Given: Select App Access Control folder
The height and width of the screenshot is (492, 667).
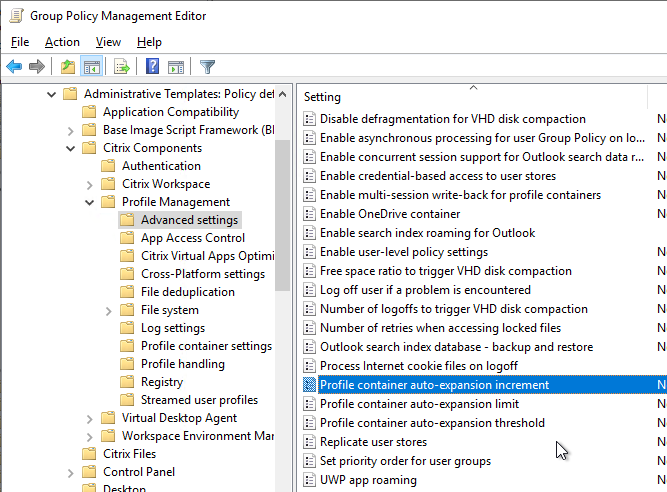Looking at the screenshot, I should click(193, 238).
